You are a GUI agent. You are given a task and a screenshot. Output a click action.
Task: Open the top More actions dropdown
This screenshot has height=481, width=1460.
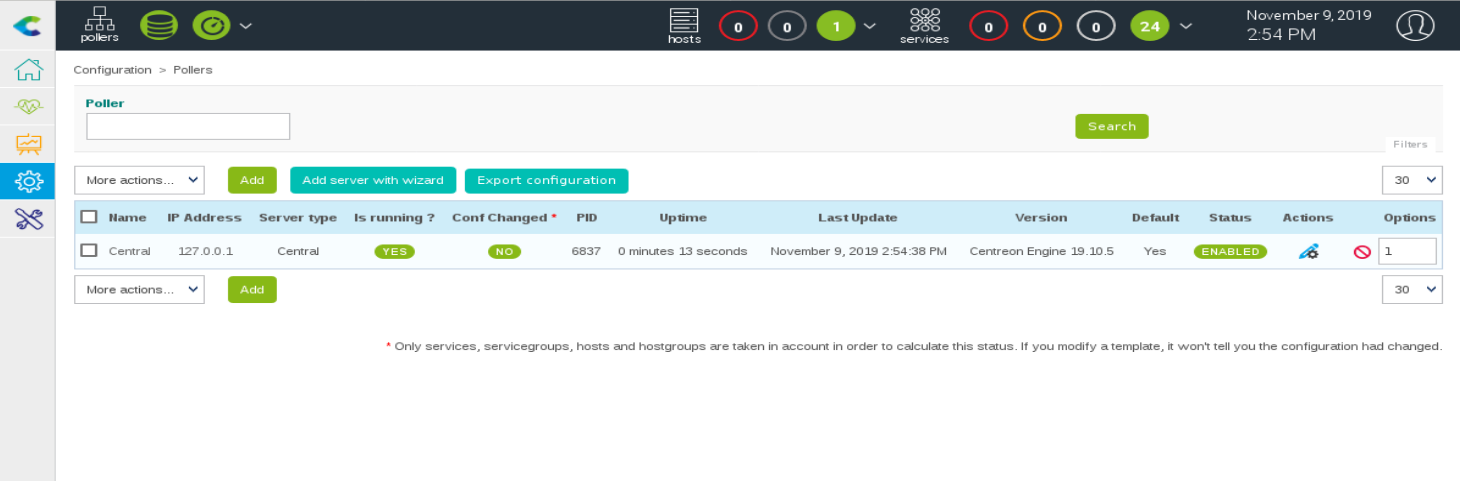click(139, 180)
